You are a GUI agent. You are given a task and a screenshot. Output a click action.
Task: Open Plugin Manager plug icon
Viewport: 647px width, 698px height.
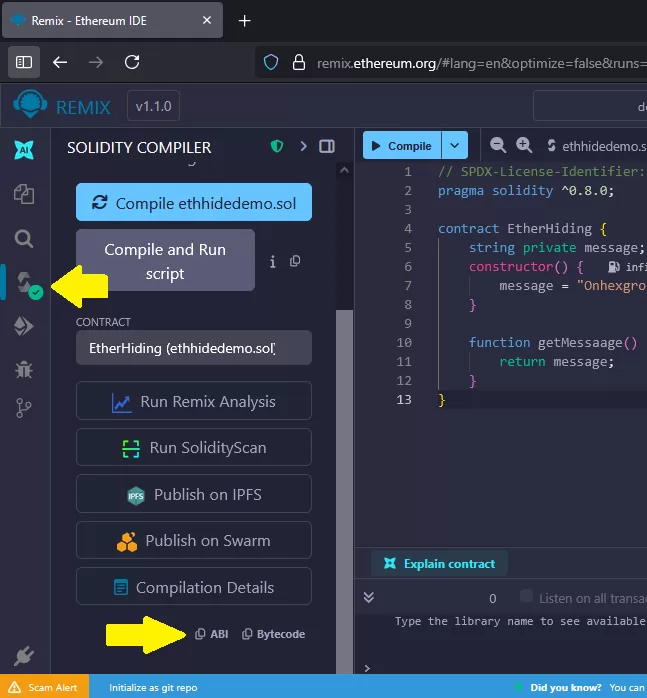[x=23, y=656]
